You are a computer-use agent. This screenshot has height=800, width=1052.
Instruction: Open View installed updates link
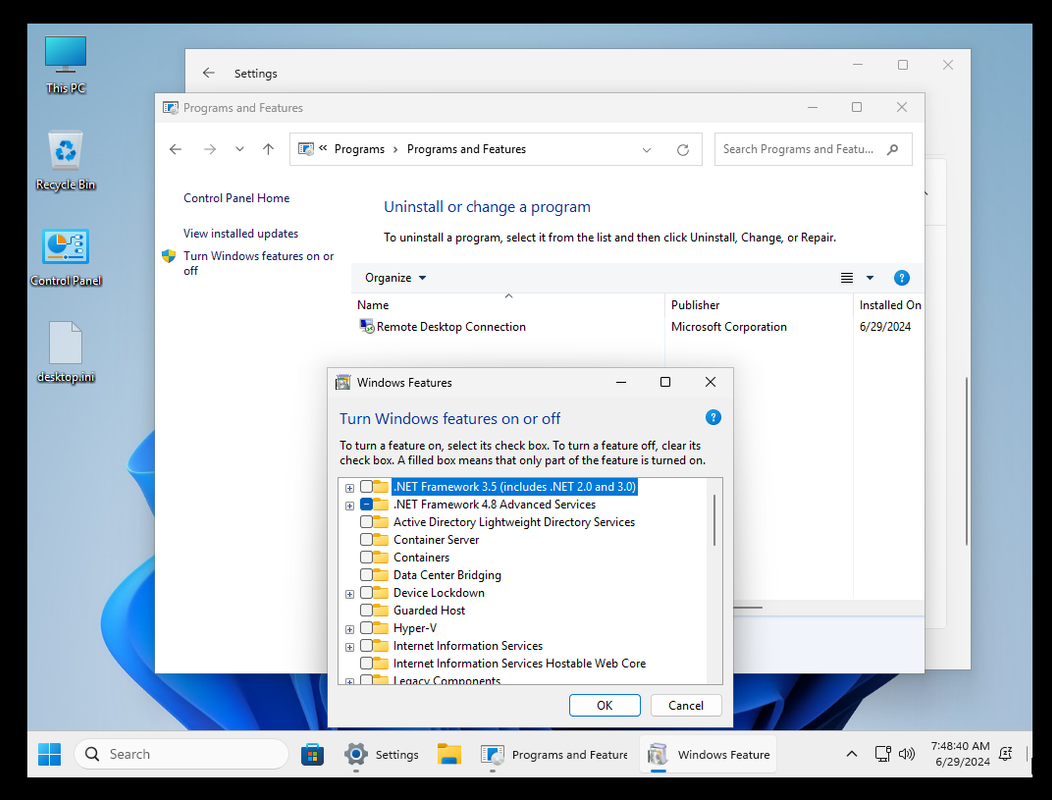tap(241, 234)
